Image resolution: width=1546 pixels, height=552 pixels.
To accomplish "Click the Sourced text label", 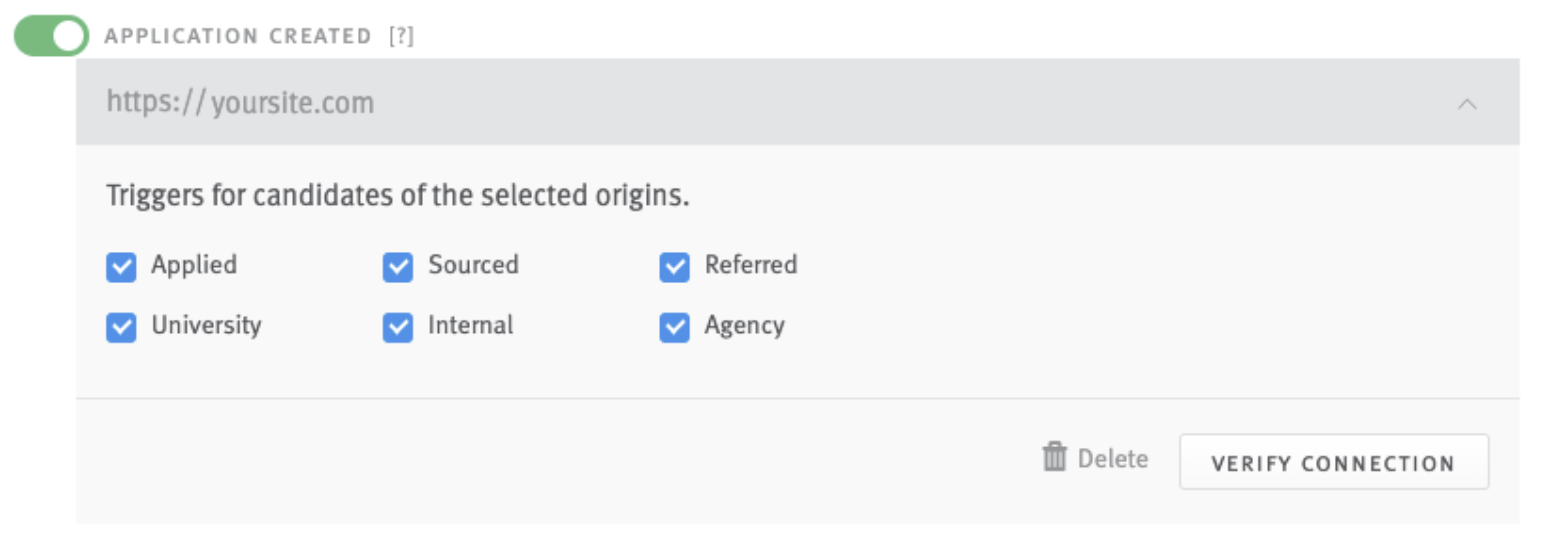I will [473, 265].
